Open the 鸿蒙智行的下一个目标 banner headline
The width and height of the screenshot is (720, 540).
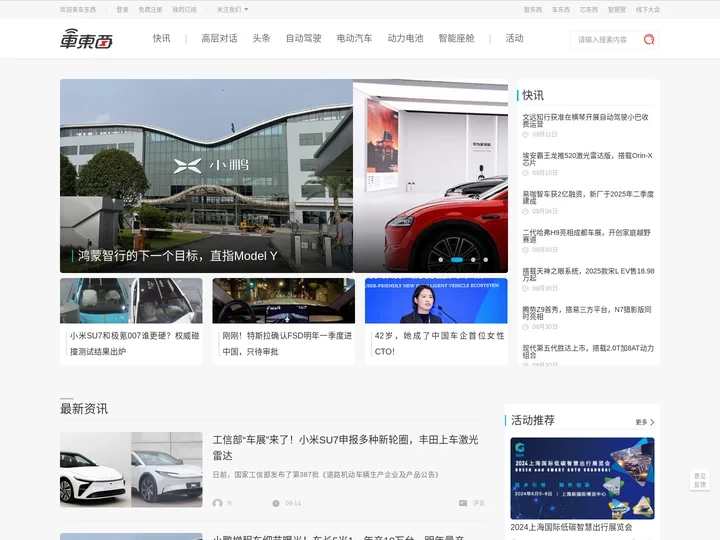click(178, 256)
